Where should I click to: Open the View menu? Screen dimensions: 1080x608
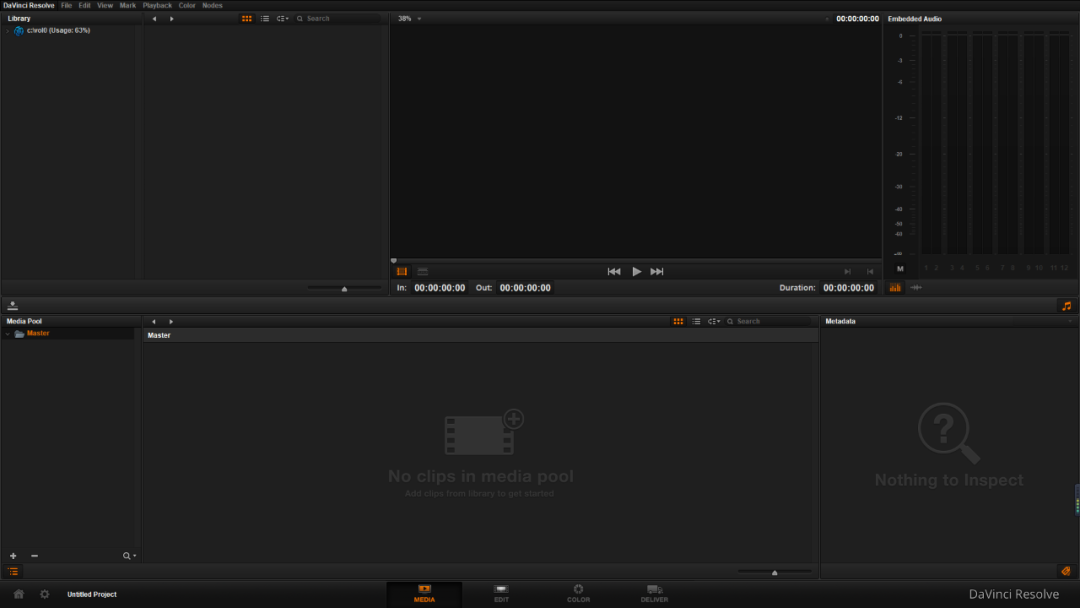pyautogui.click(x=105, y=6)
